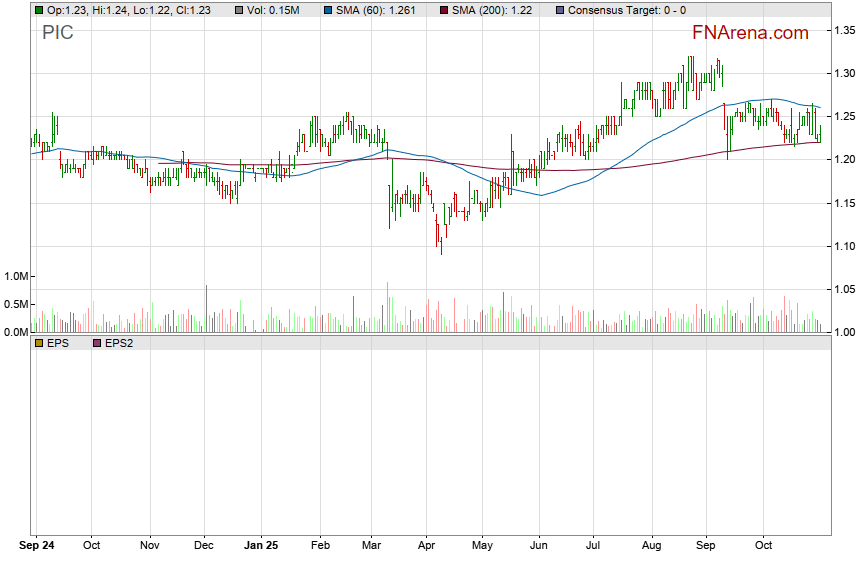The width and height of the screenshot is (859, 566).
Task: Click the dark red SMA (200) swatch
Action: (x=444, y=10)
